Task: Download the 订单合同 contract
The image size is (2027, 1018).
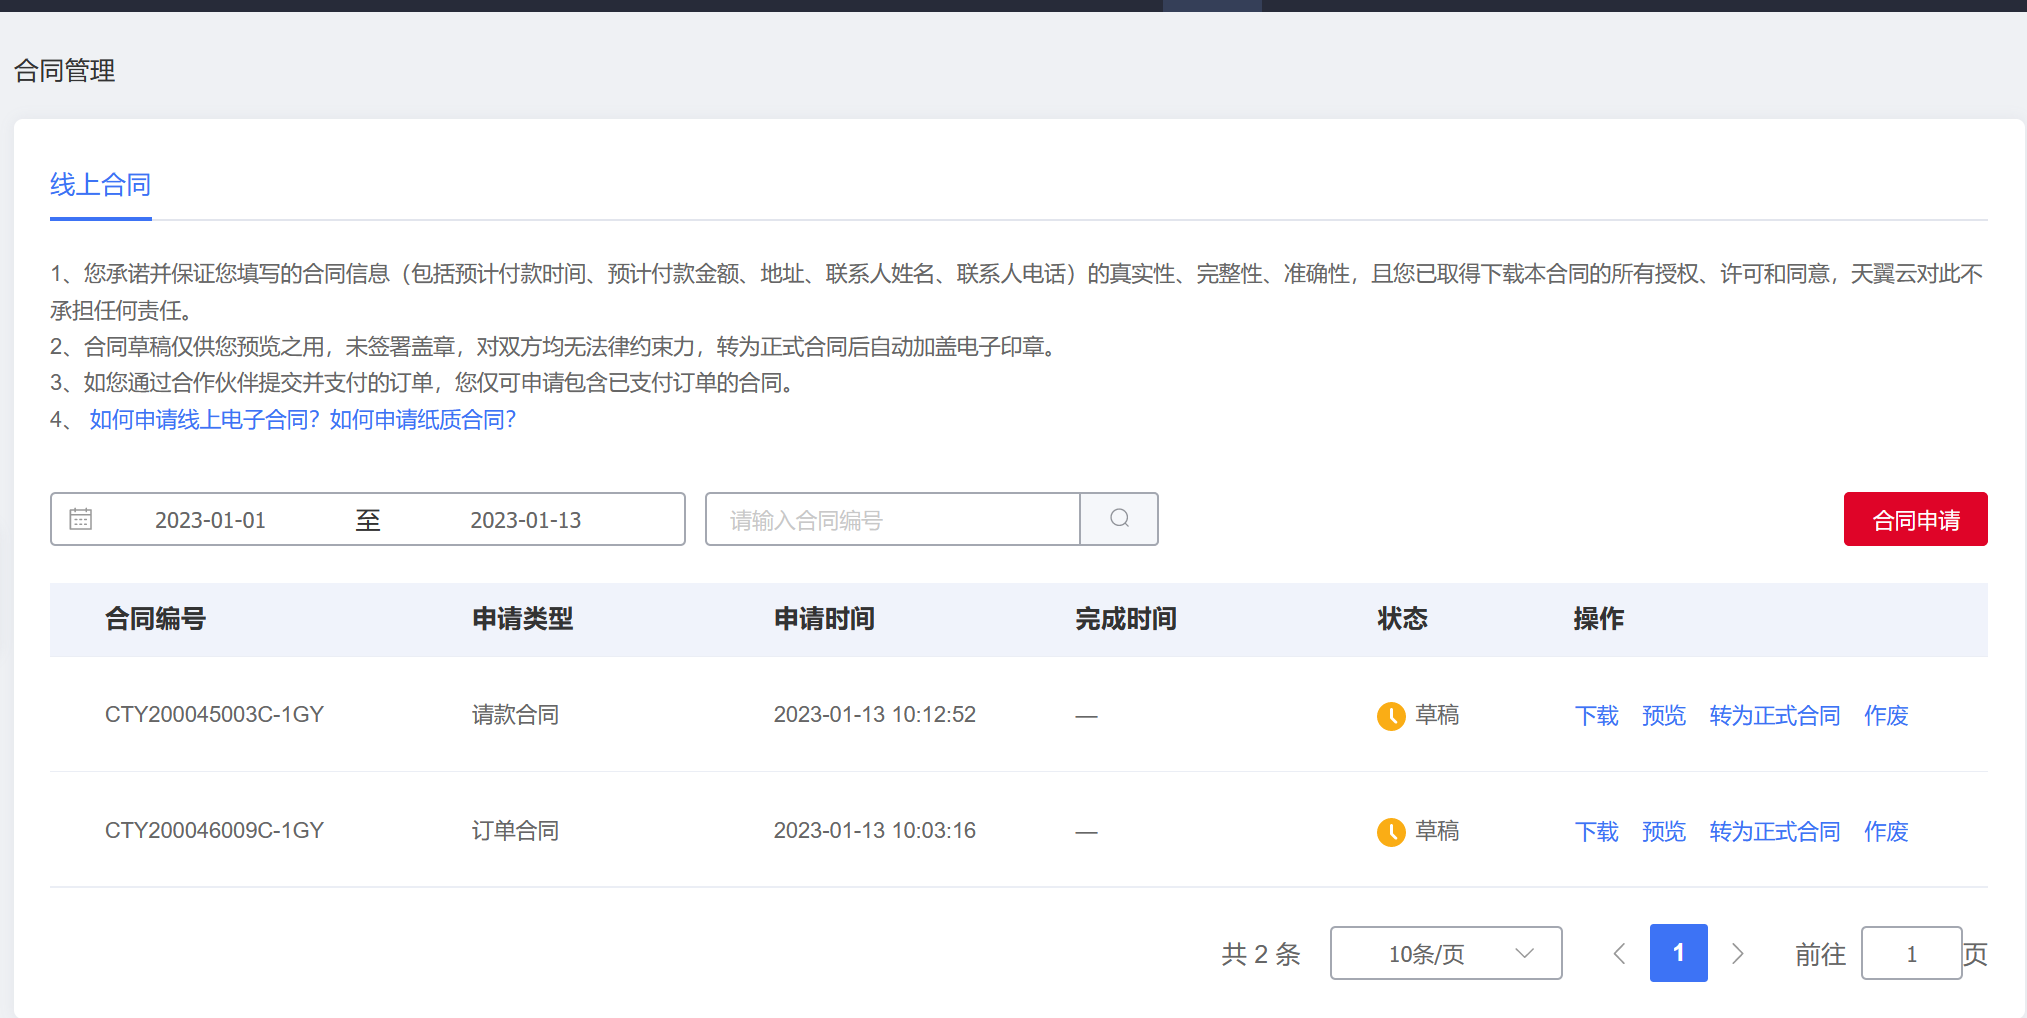Action: [1596, 832]
